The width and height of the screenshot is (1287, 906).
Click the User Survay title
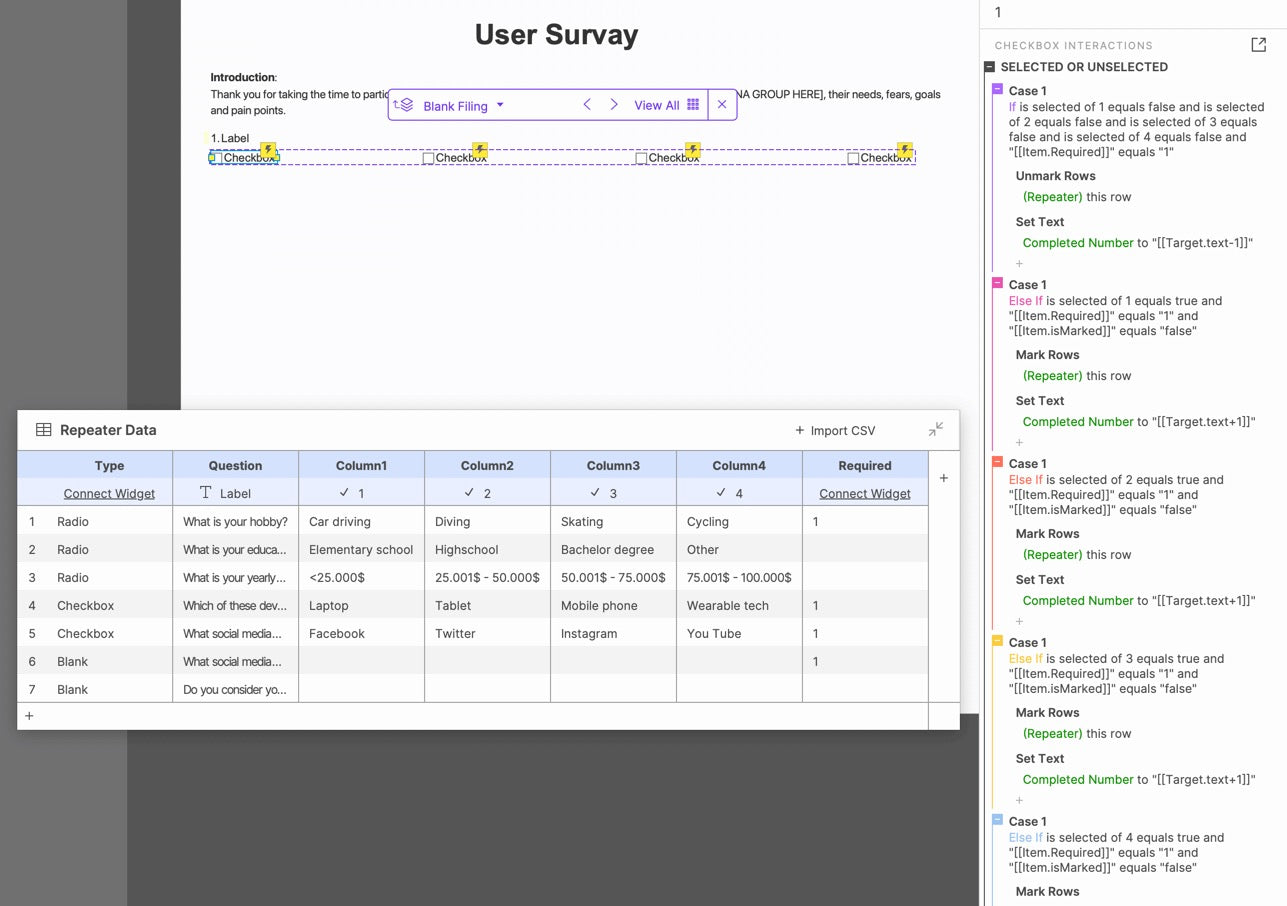556,34
